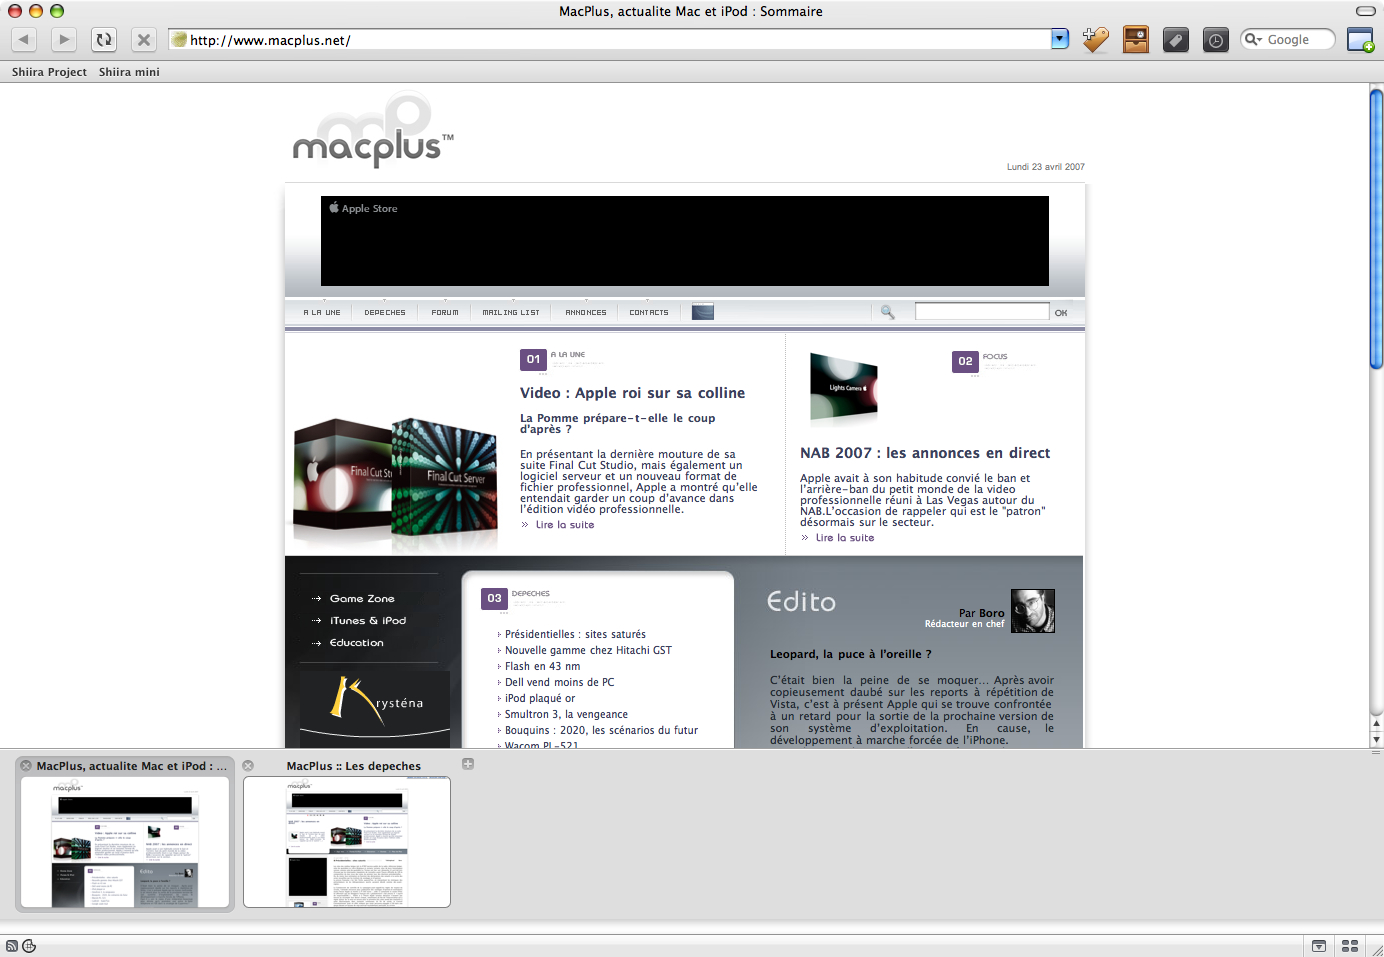Select the MacPlus, actualite Mac et iPod tab
The image size is (1384, 957).
point(132,766)
